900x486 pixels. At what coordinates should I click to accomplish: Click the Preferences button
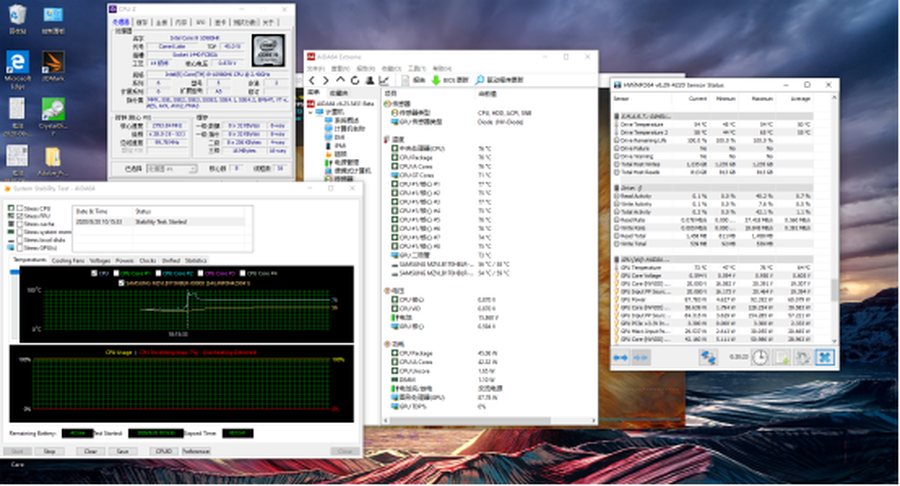coord(196,451)
